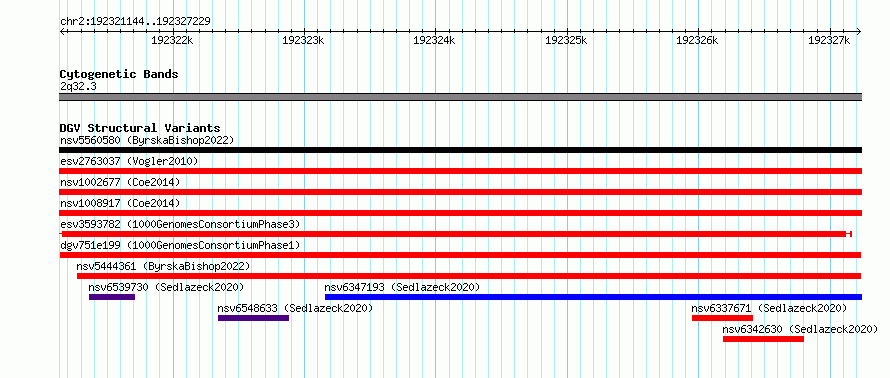Open nsv6337671 (Sedlazeck2020) label
This screenshot has height=378, width=890.
769,308
